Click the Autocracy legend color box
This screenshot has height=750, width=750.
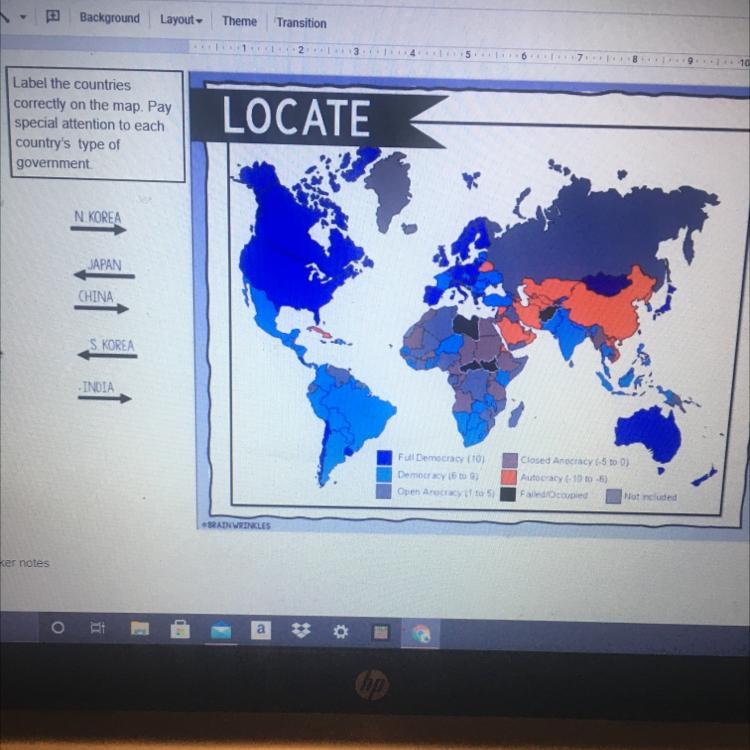coord(509,477)
